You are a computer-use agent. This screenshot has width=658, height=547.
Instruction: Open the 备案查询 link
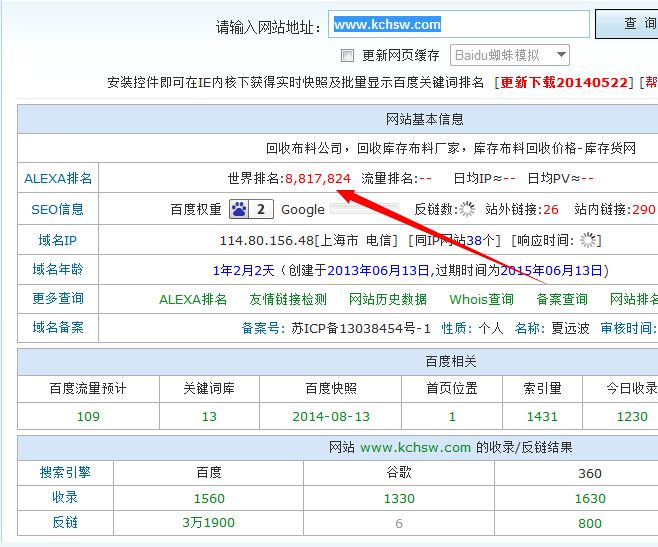coord(562,299)
